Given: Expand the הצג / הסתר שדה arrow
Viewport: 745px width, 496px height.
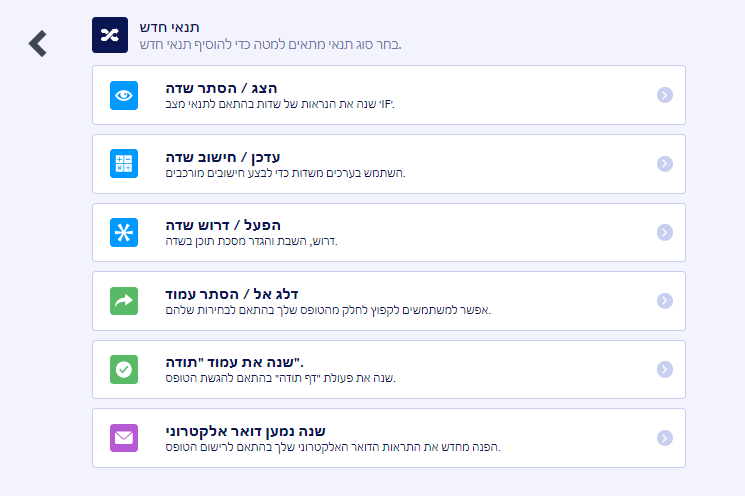Looking at the screenshot, I should [664, 95].
